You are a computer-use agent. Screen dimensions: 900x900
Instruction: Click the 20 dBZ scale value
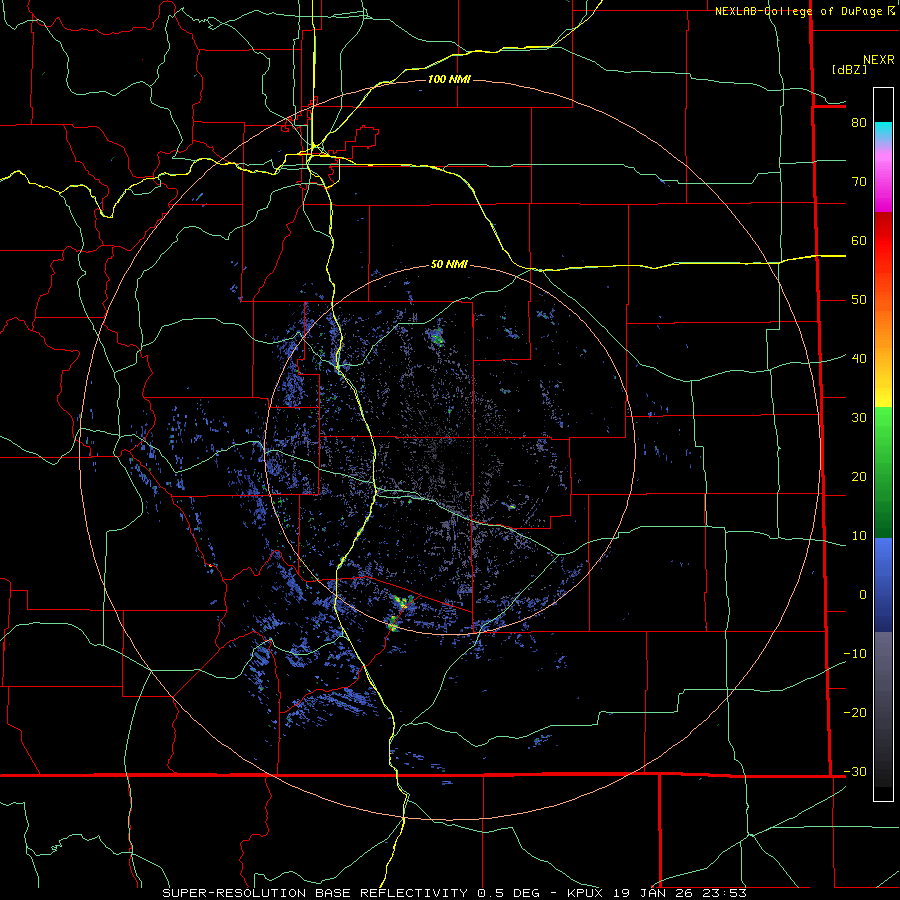[x=859, y=476]
